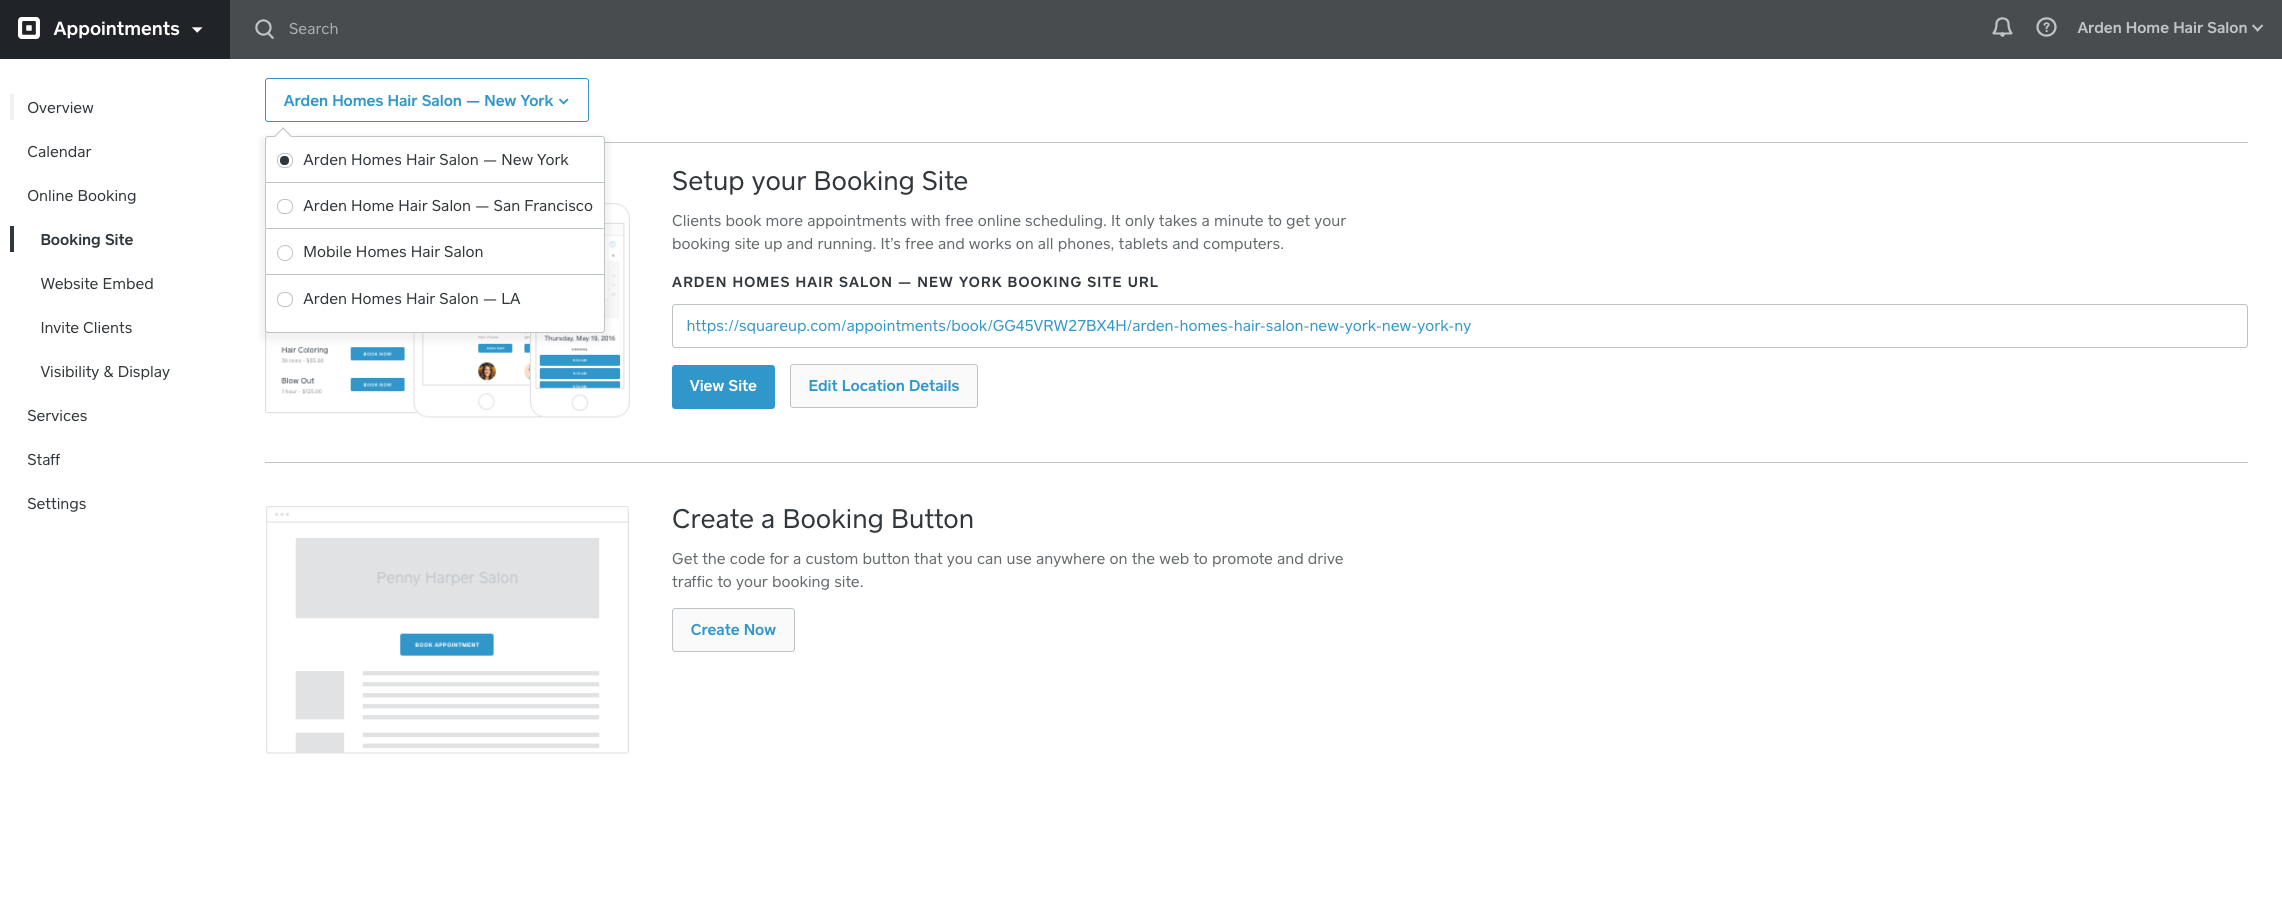This screenshot has height=909, width=2282.
Task: Open Settings in the sidebar
Action: (x=57, y=504)
